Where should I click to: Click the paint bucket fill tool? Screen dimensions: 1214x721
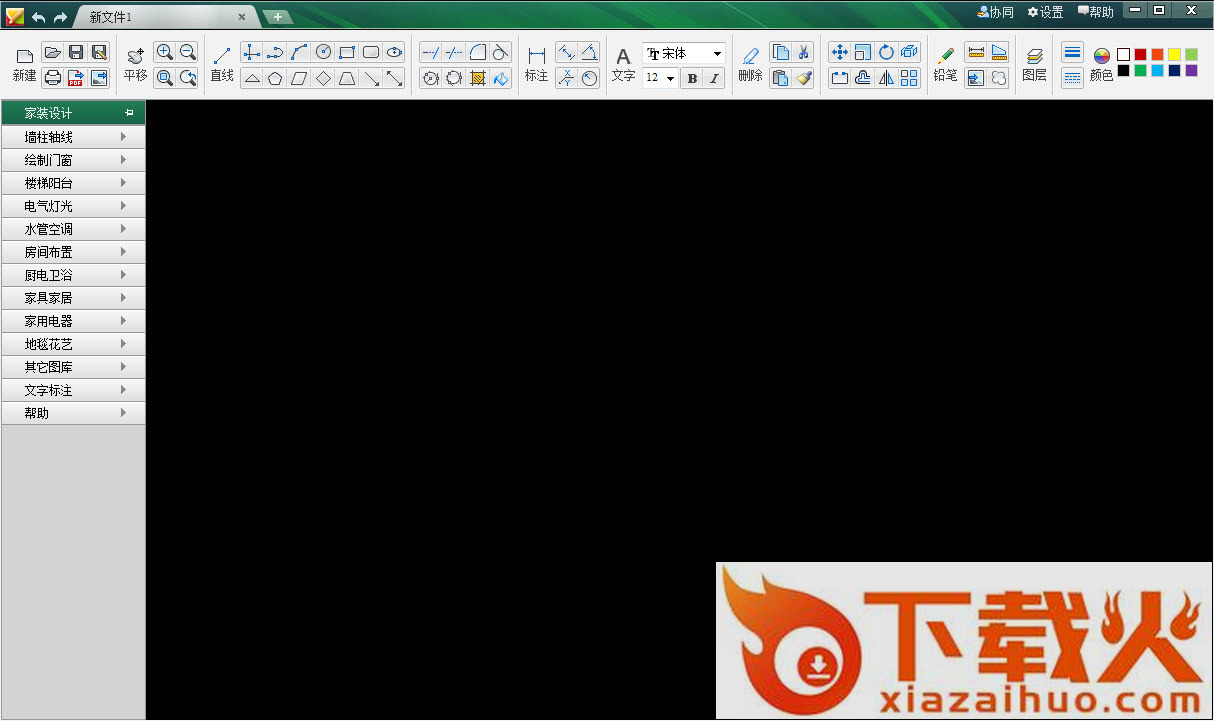point(501,77)
